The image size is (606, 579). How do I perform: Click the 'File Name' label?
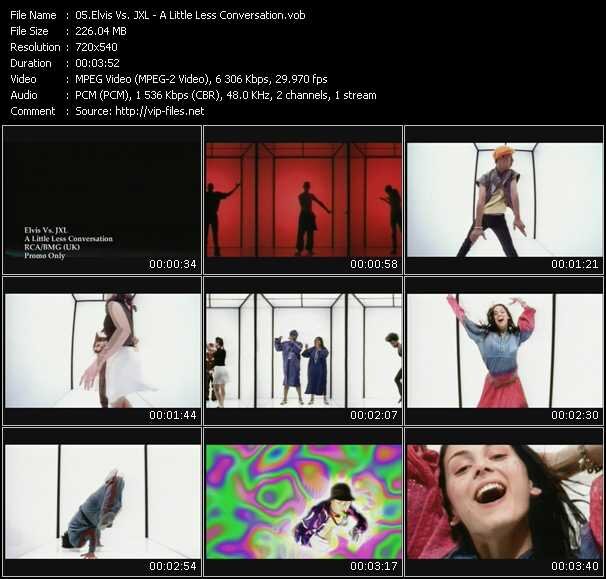[x=33, y=15]
